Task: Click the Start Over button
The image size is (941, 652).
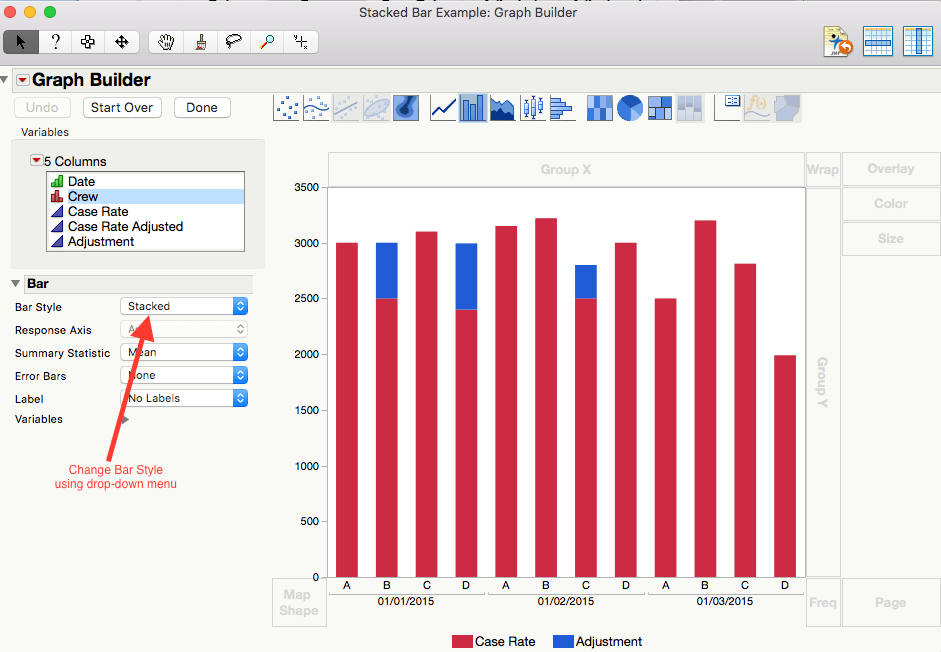Action: pos(122,107)
